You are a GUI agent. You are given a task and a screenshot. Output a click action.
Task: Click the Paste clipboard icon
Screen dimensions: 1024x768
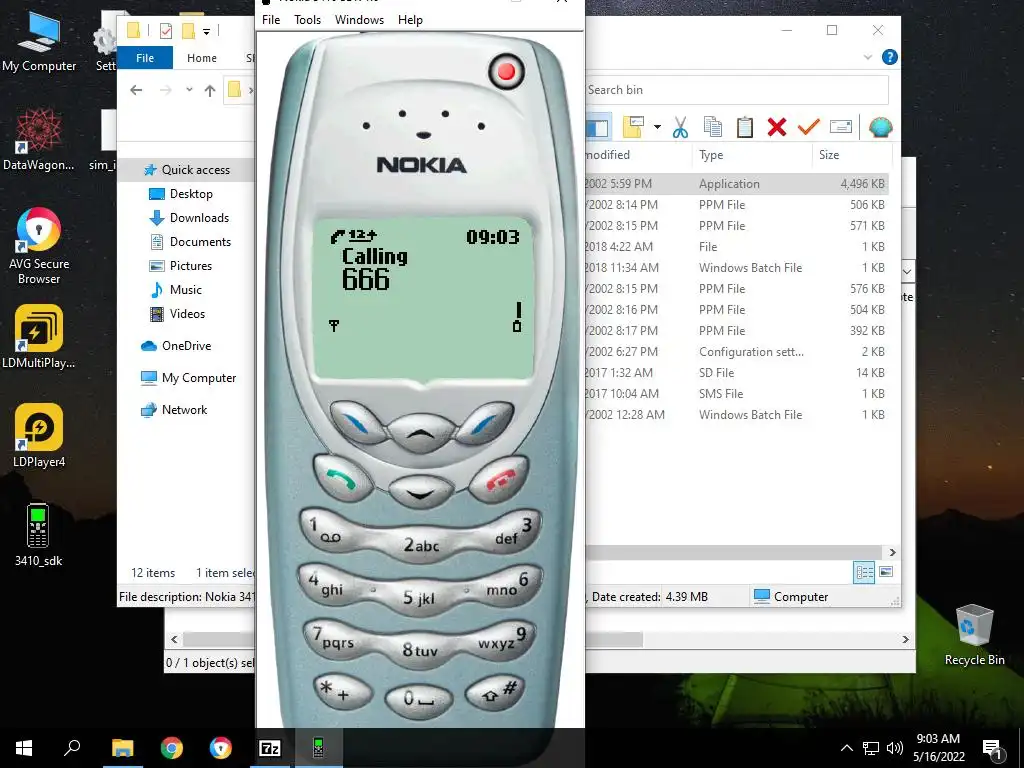click(744, 127)
